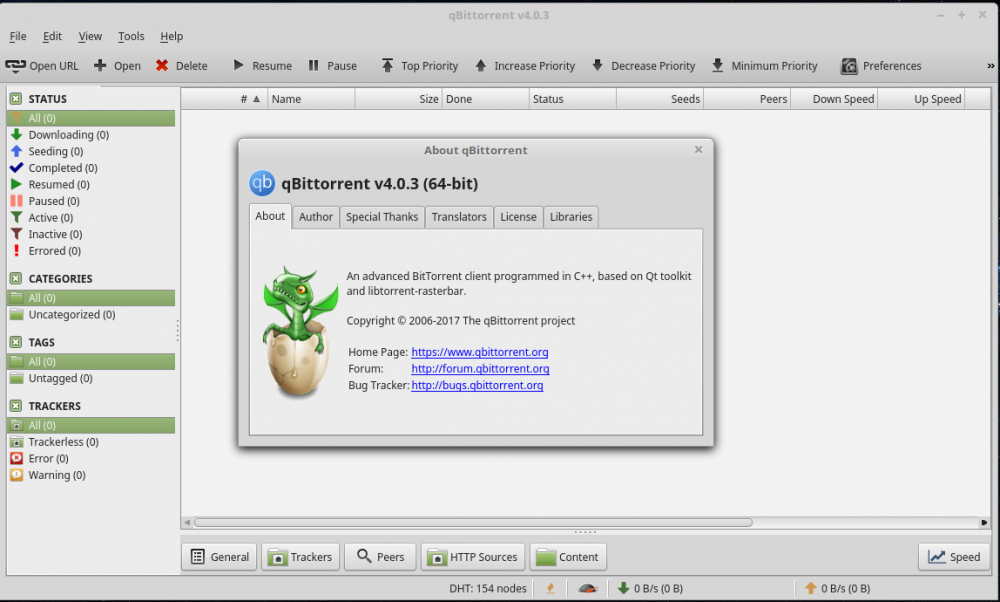The height and width of the screenshot is (602, 1000).
Task: Click the connection status flame icon
Action: (x=550, y=588)
